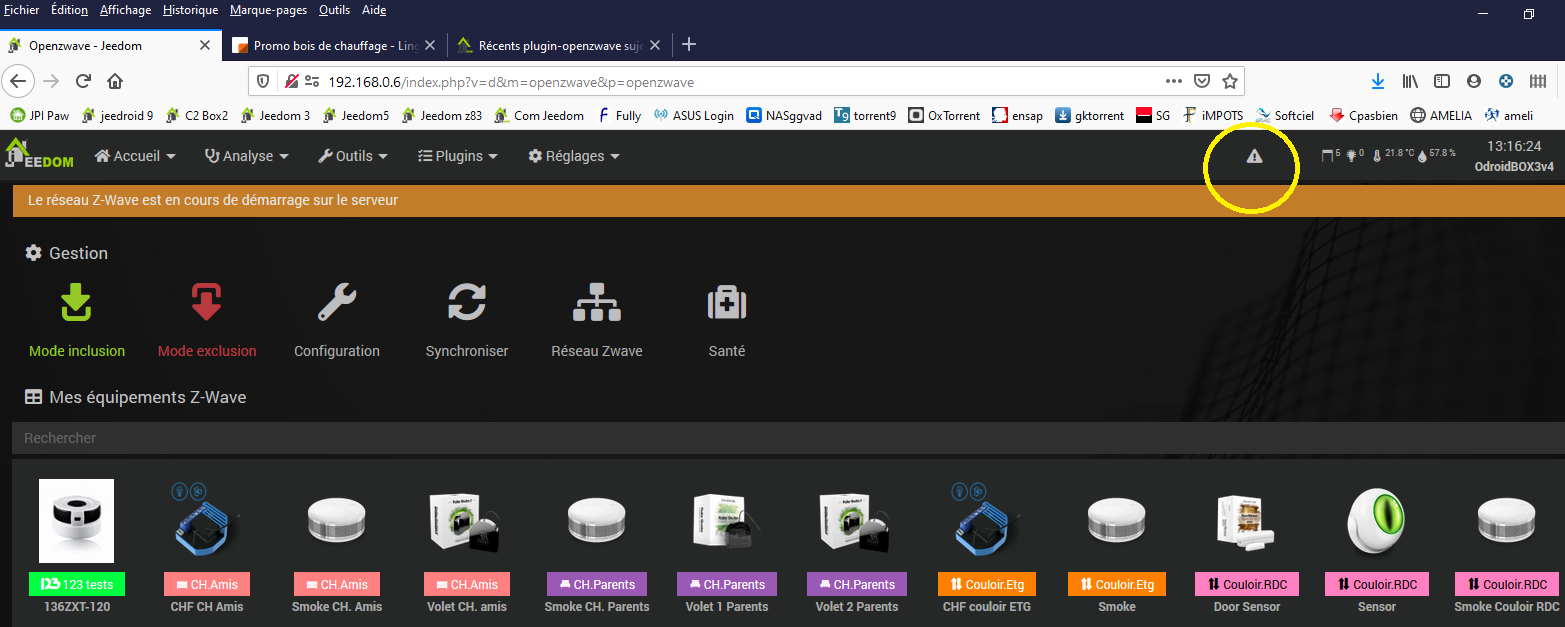1565x627 pixels.
Task: Open the 136ZXT-120 equipment
Action: tap(76, 545)
